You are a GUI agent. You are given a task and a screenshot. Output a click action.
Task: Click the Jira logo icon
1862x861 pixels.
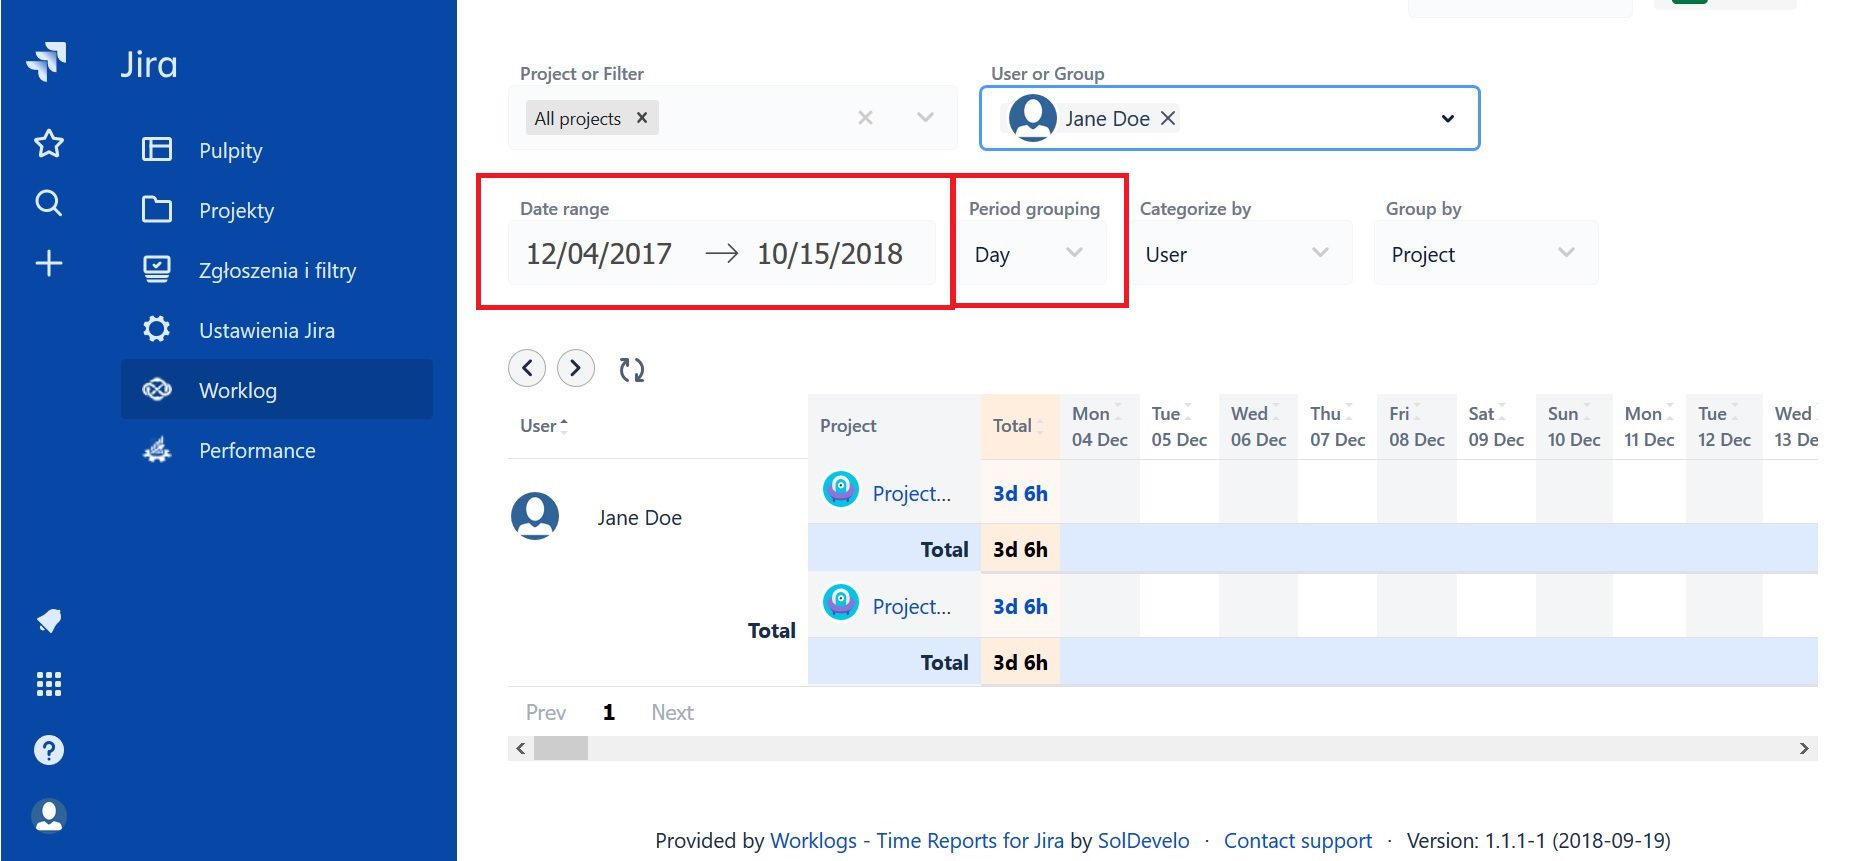coord(47,61)
